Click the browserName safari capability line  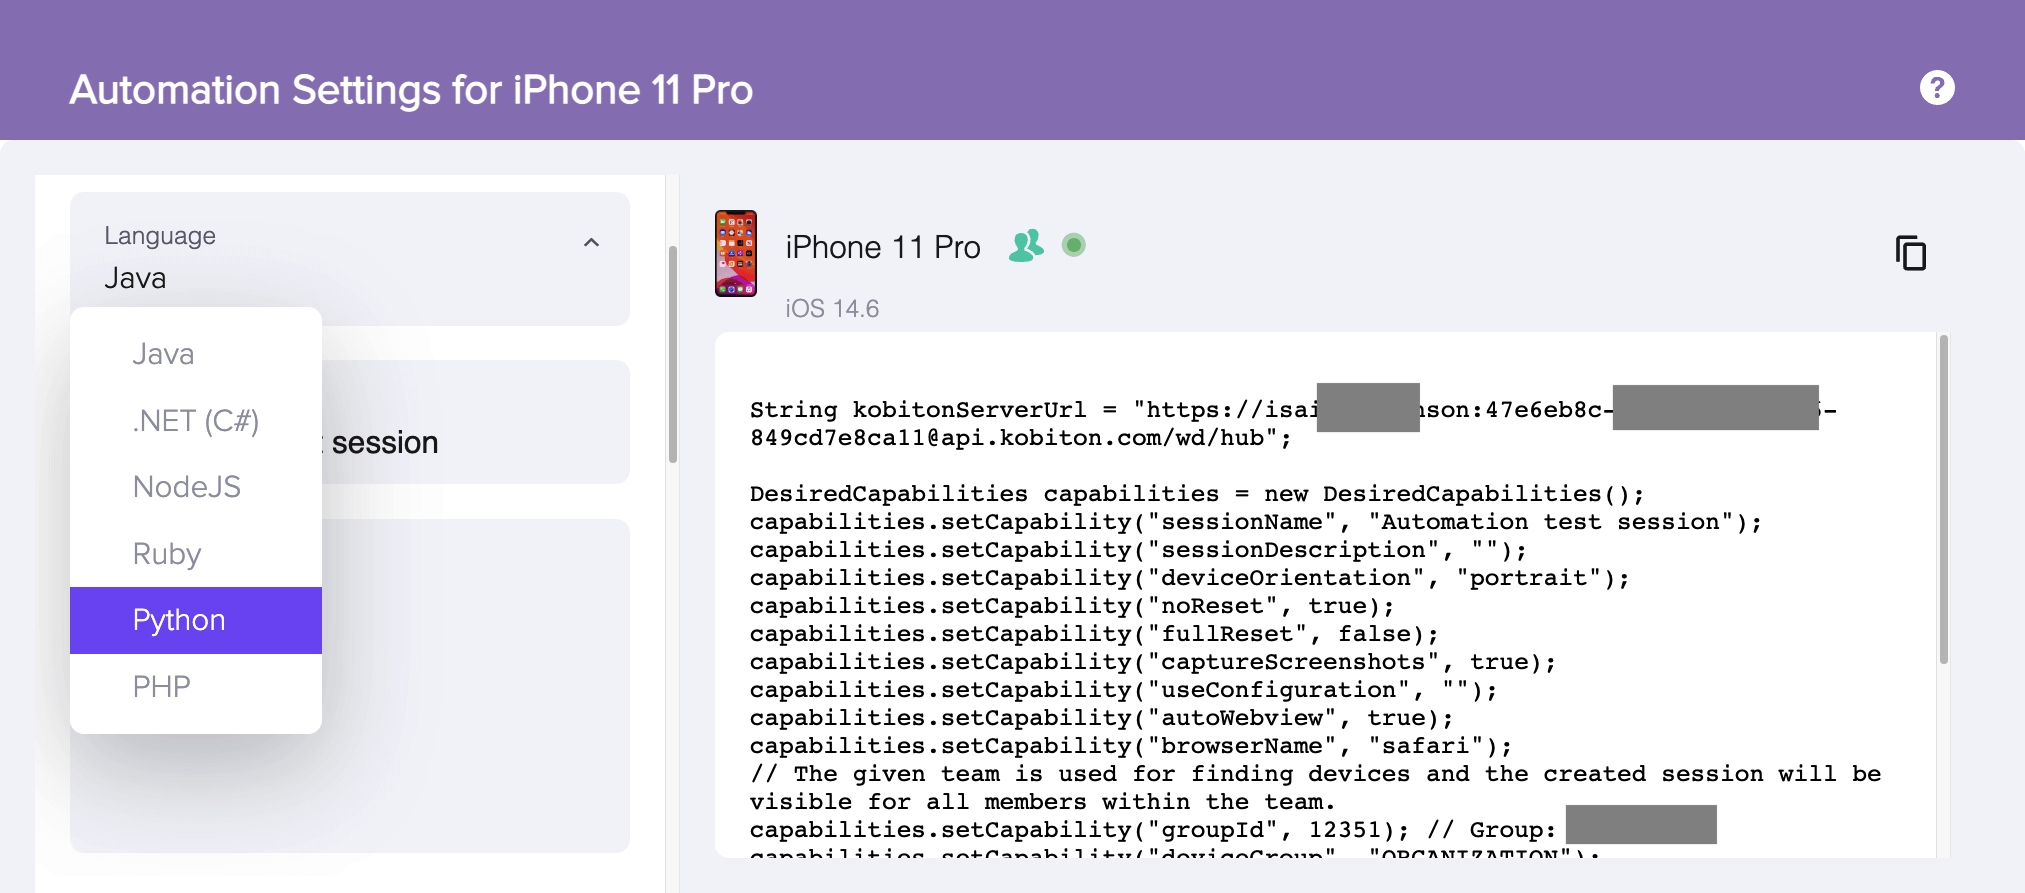pos(1131,746)
